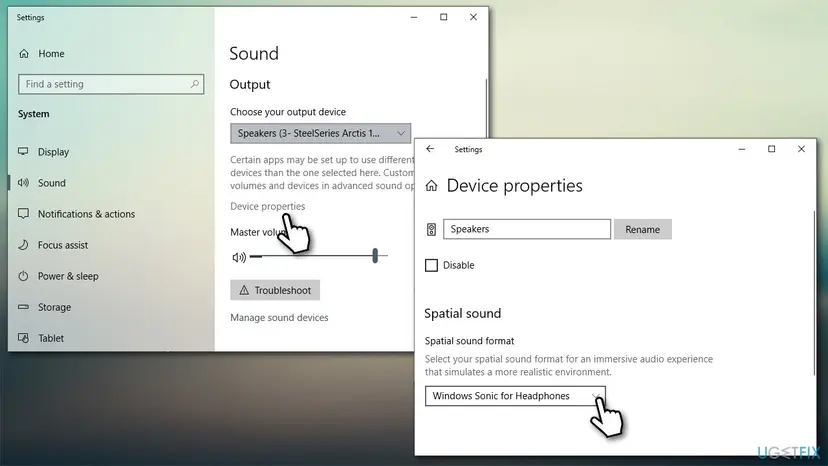Click the 'Spatial sound' heading
Screen dimensions: 828x466
[x=463, y=313]
